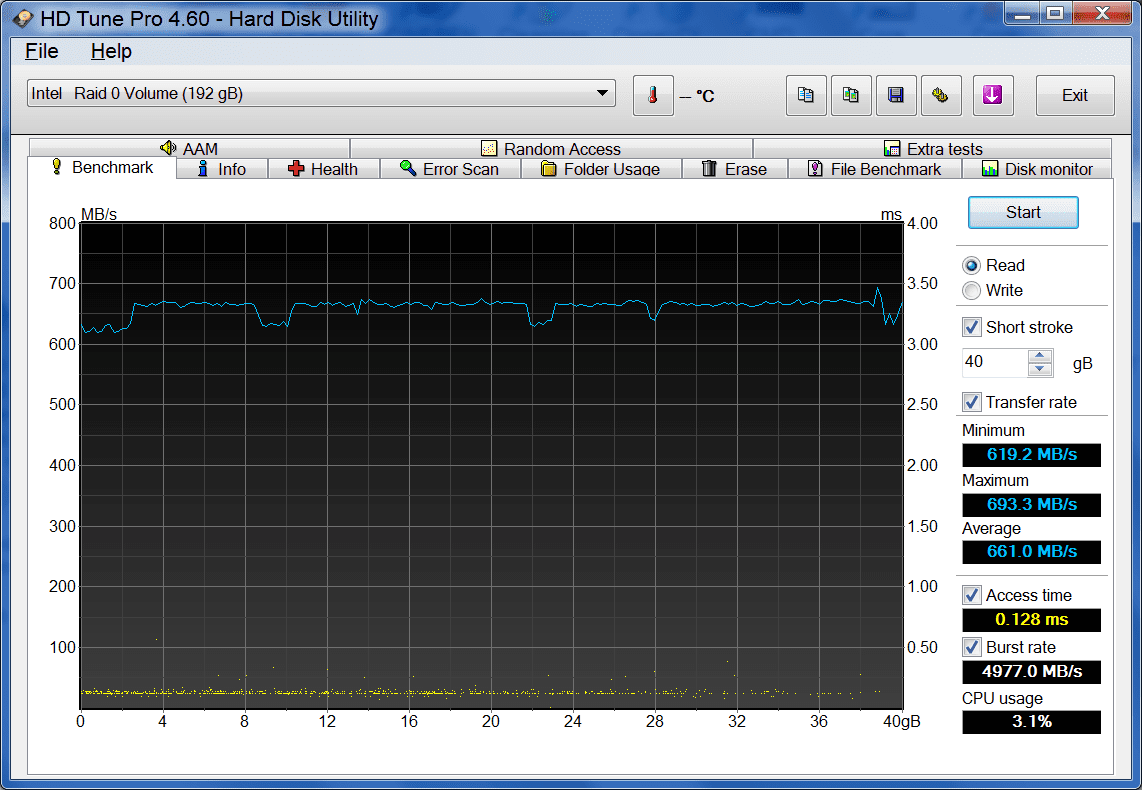1142x790 pixels.
Task: Open the File Benchmark tab
Action: coord(875,169)
